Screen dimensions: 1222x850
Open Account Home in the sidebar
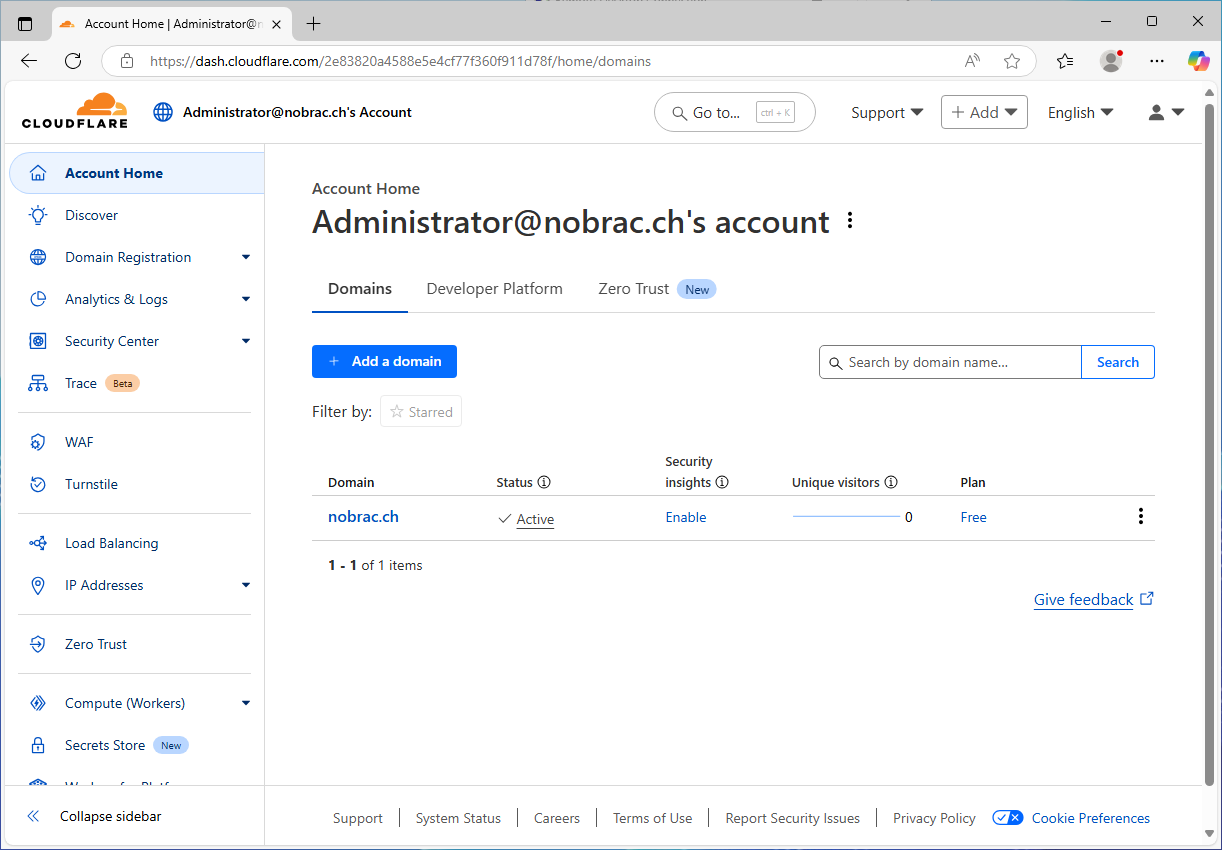137,173
